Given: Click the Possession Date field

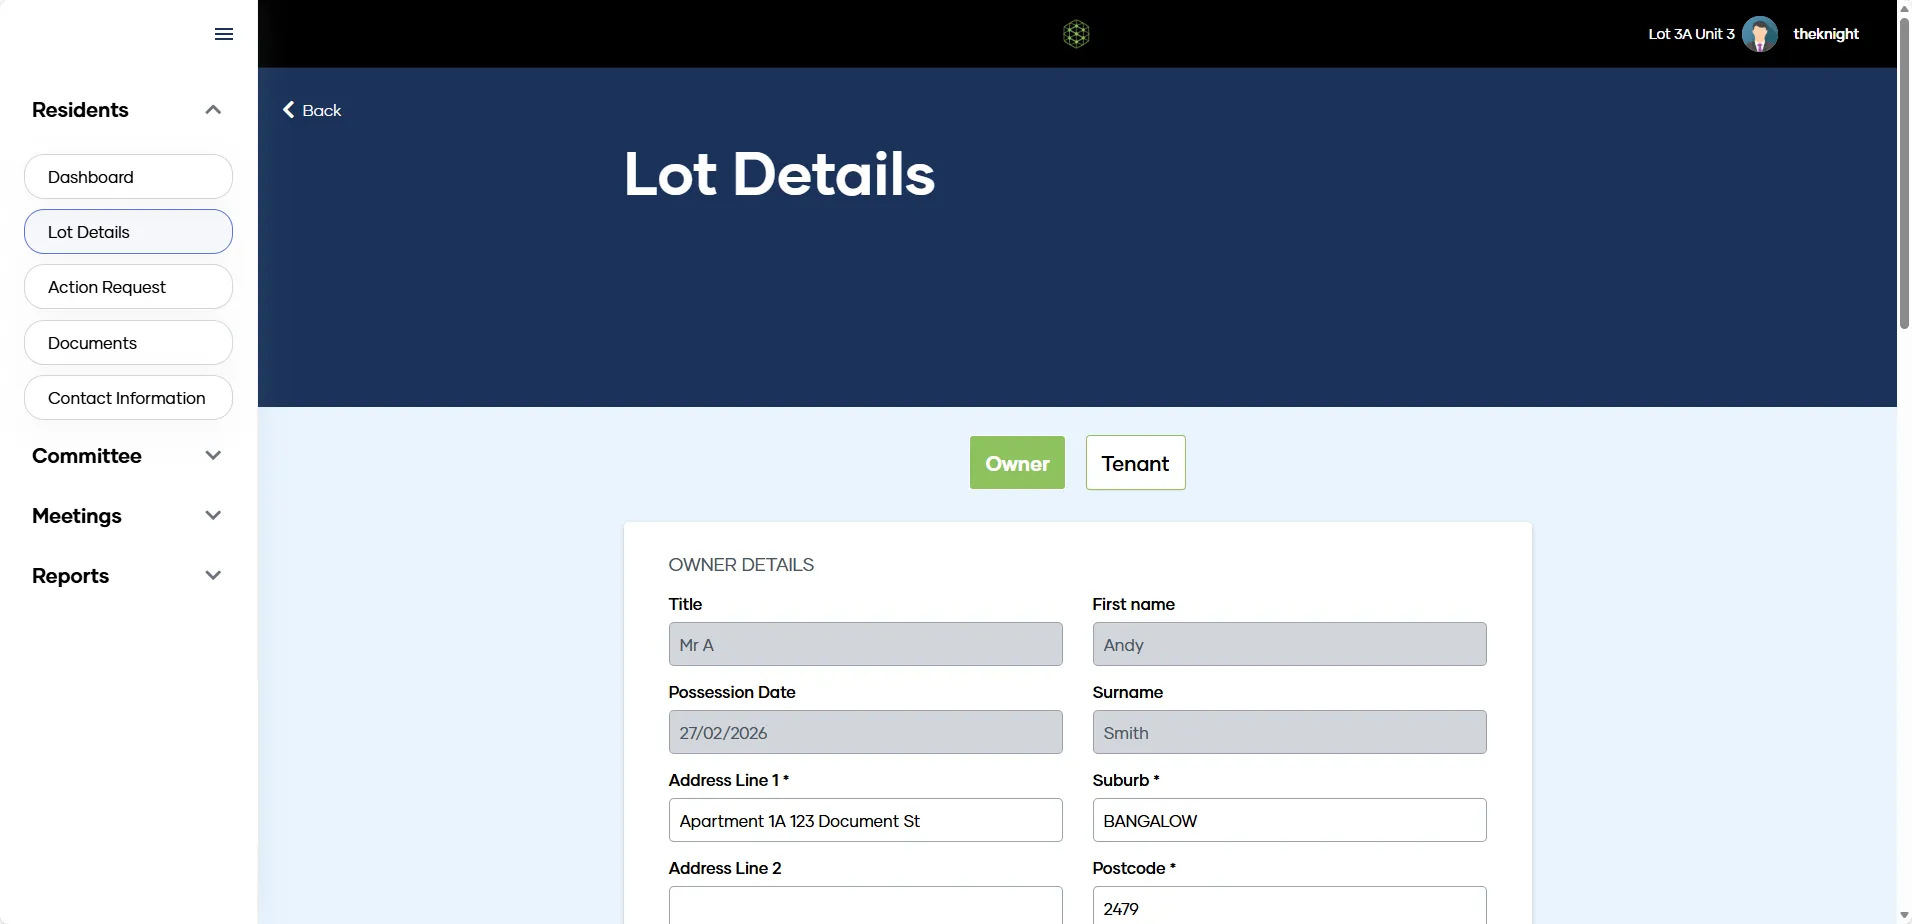Looking at the screenshot, I should point(865,732).
